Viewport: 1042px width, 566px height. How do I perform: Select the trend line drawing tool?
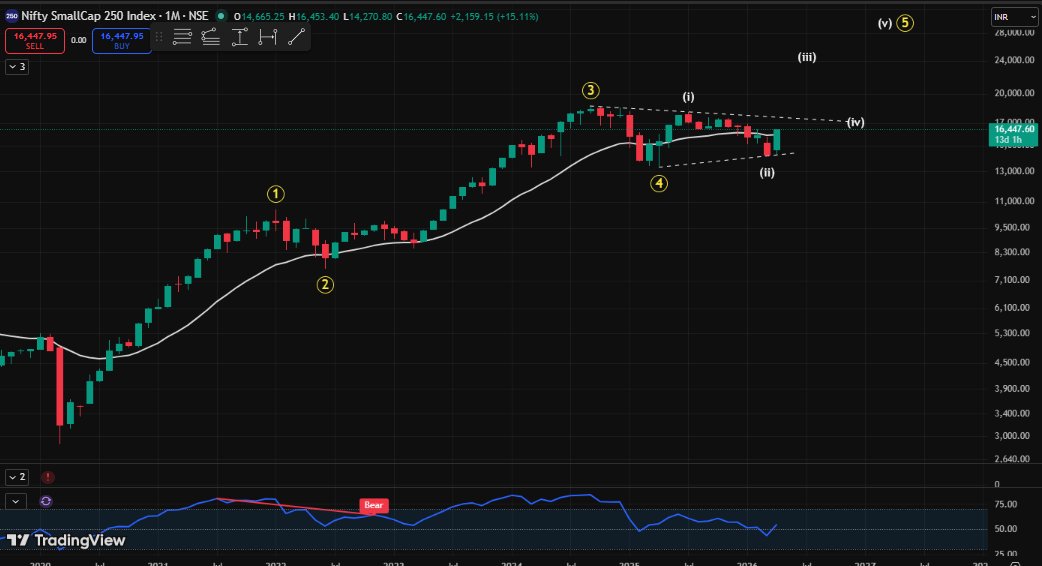coord(296,37)
